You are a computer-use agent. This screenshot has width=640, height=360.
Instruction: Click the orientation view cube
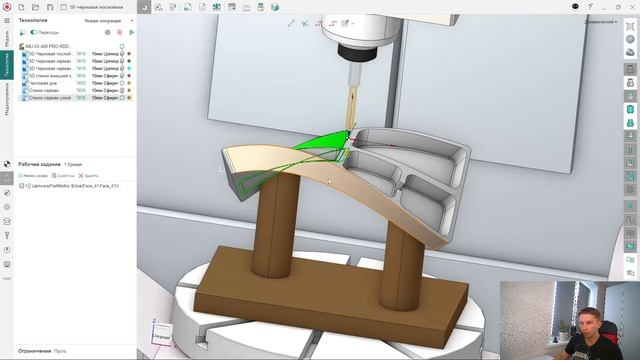(162, 333)
